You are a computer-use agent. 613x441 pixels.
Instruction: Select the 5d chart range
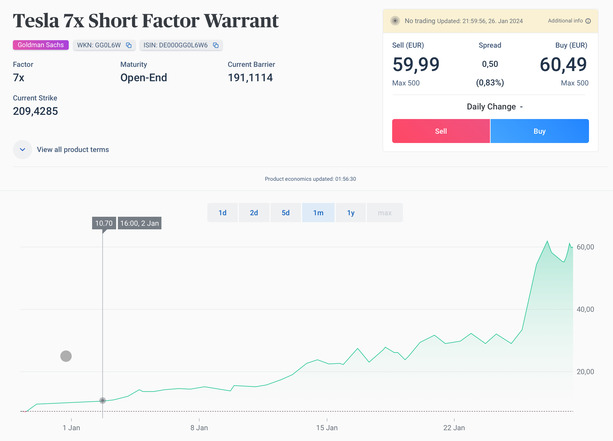click(x=286, y=212)
